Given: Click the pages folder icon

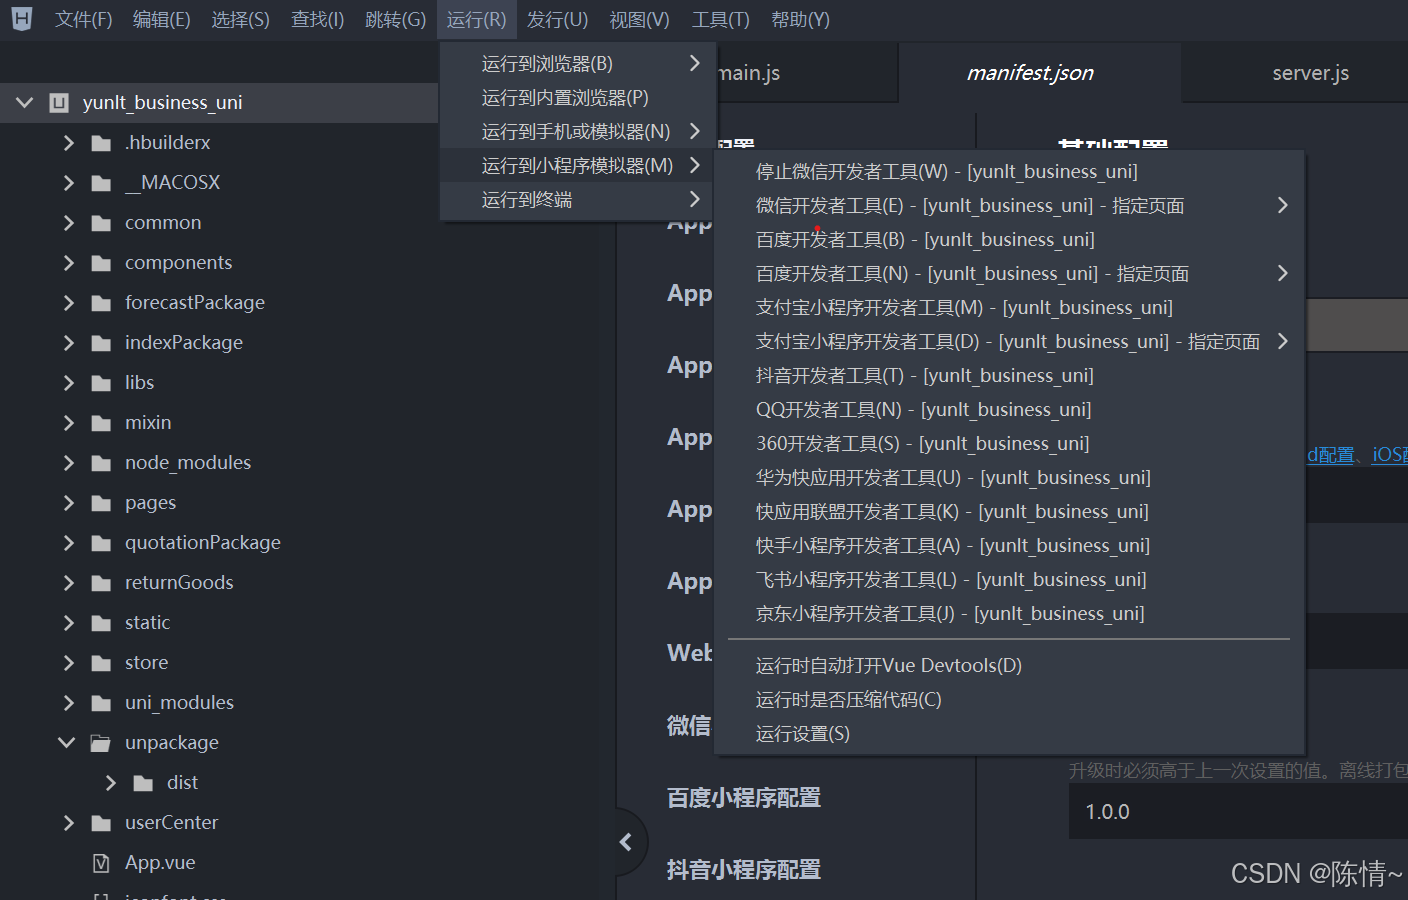Looking at the screenshot, I should (101, 503).
